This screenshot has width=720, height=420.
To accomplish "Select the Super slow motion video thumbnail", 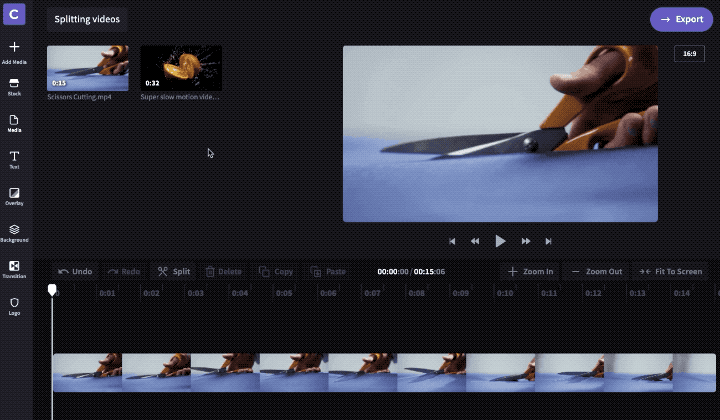I will pyautogui.click(x=181, y=68).
